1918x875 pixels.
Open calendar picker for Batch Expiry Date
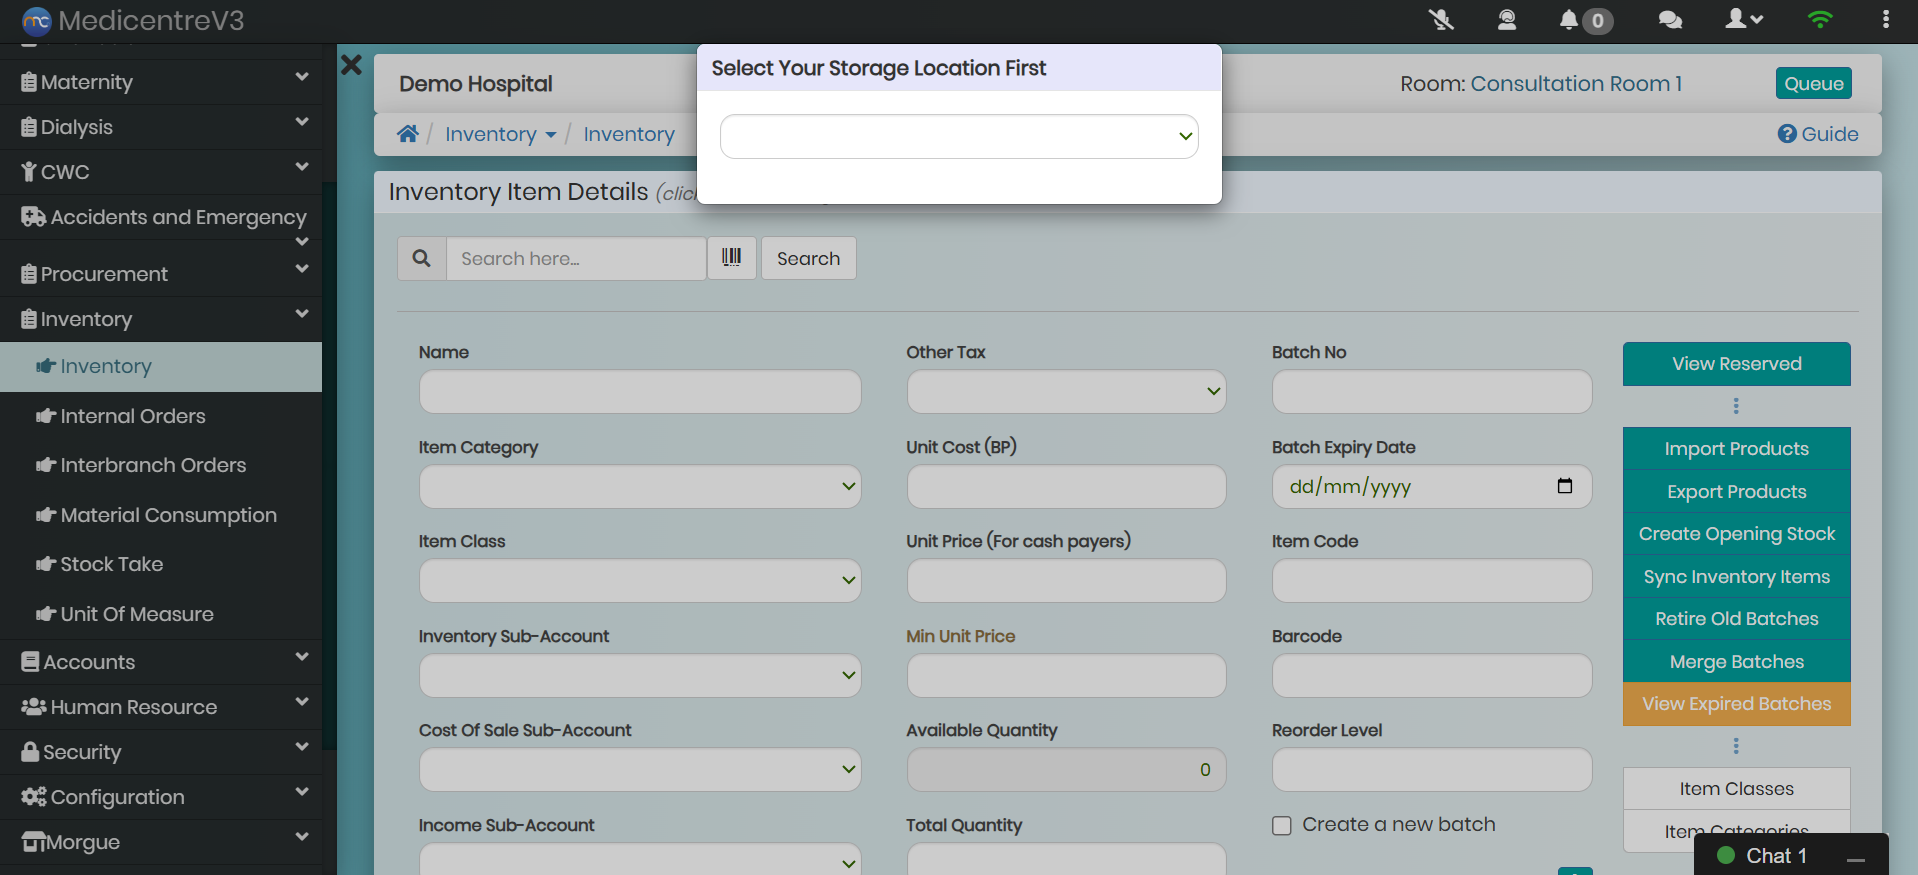click(1564, 487)
